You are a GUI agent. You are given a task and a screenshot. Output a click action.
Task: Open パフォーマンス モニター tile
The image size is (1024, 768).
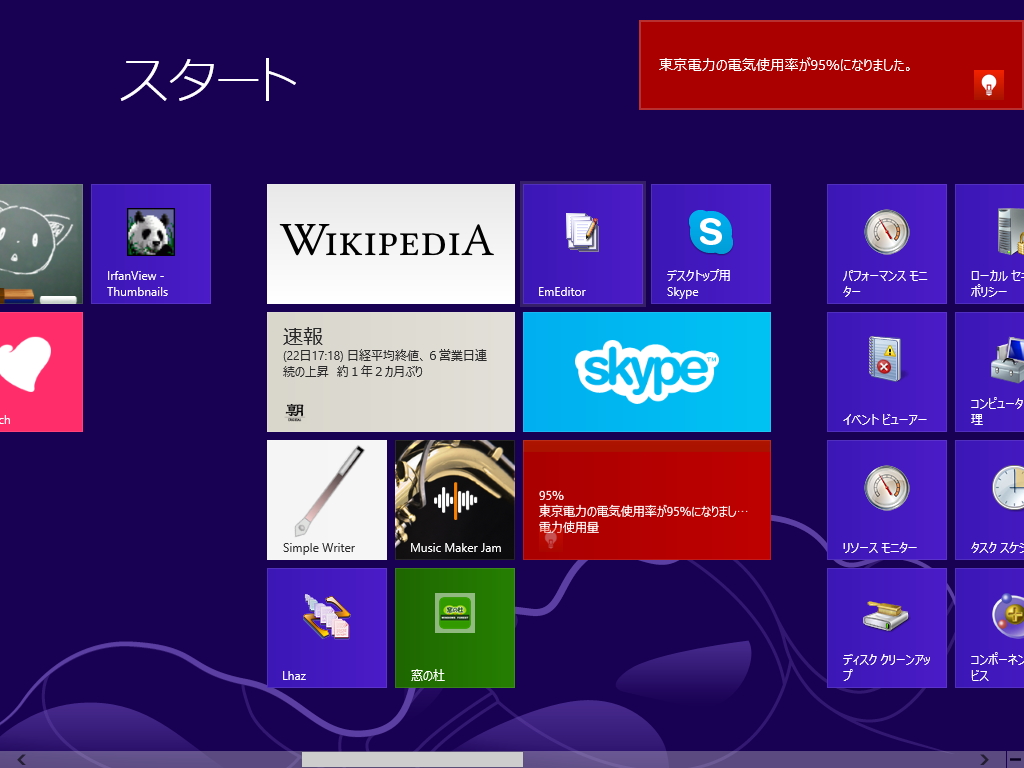pos(887,244)
